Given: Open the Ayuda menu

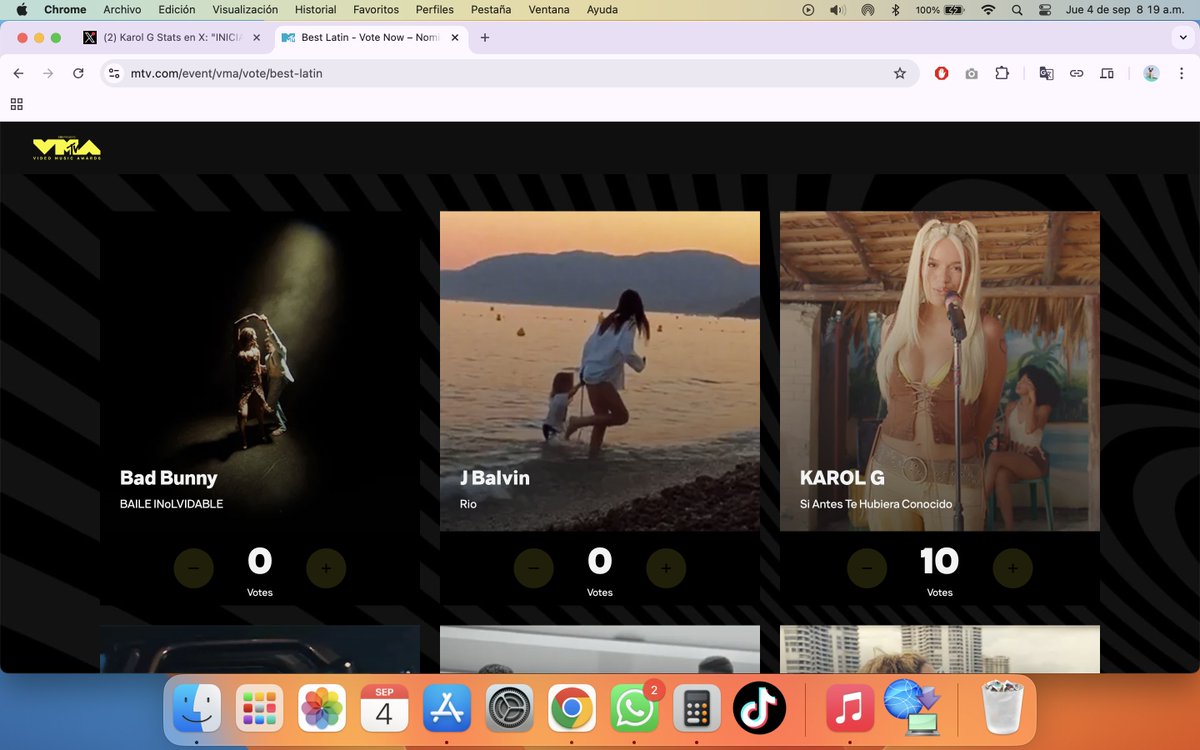Looking at the screenshot, I should coord(602,9).
